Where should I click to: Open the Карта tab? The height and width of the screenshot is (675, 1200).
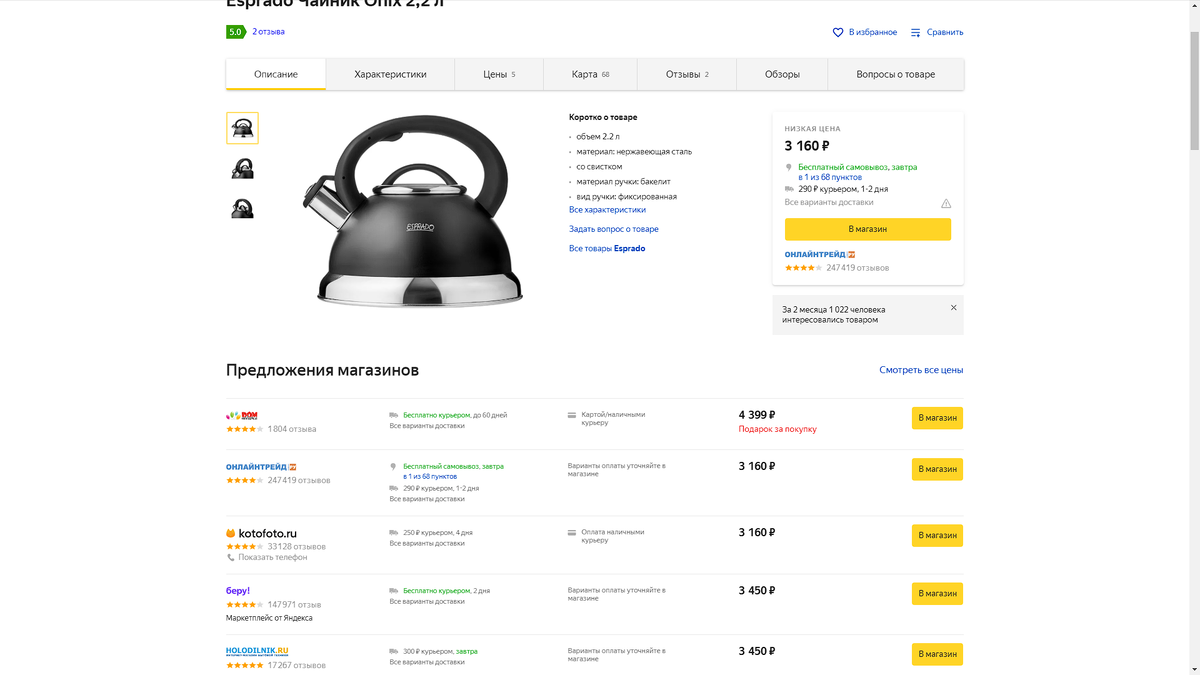coord(590,74)
